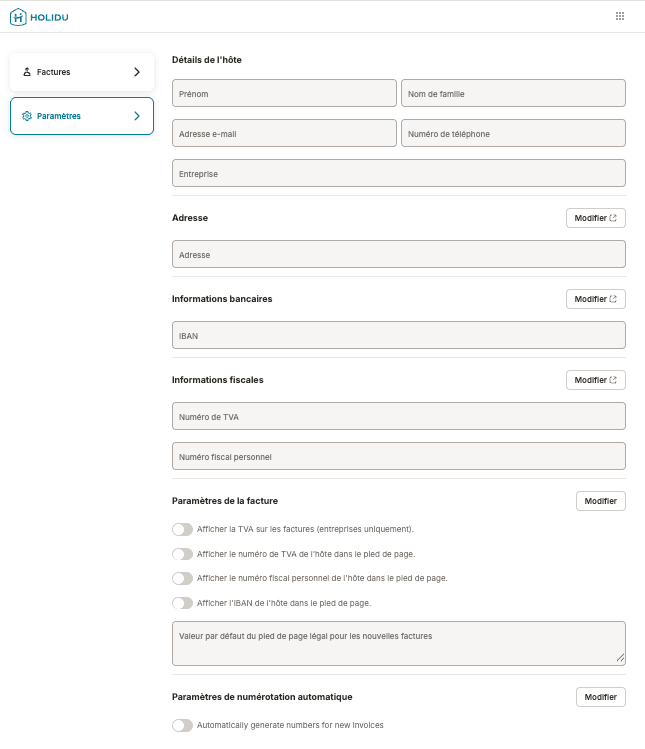Image resolution: width=645 pixels, height=749 pixels.
Task: Expand Paramètres with its chevron arrow
Action: 137,116
